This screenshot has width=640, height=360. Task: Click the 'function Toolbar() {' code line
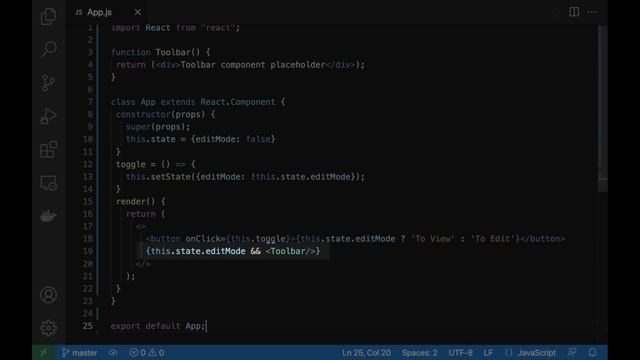point(161,52)
